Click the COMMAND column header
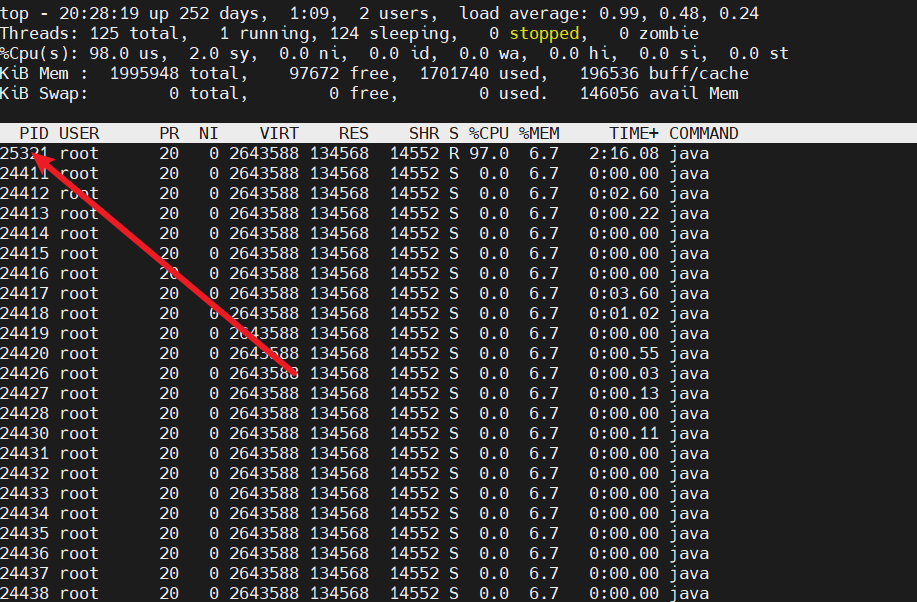The height and width of the screenshot is (602, 917). pyautogui.click(x=704, y=133)
